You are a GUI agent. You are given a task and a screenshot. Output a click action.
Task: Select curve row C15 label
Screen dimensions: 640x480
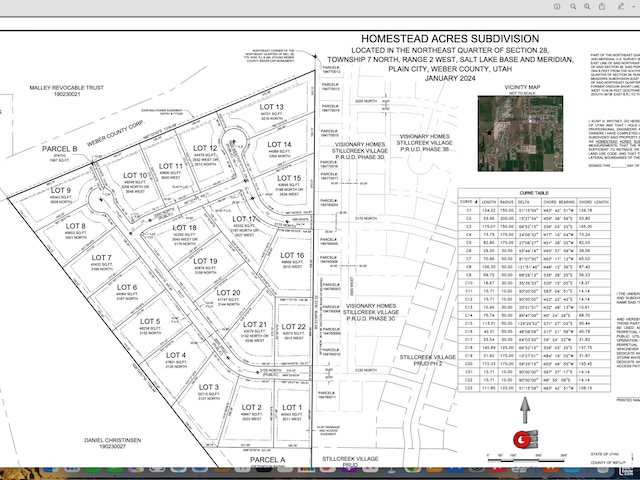pyautogui.click(x=469, y=323)
